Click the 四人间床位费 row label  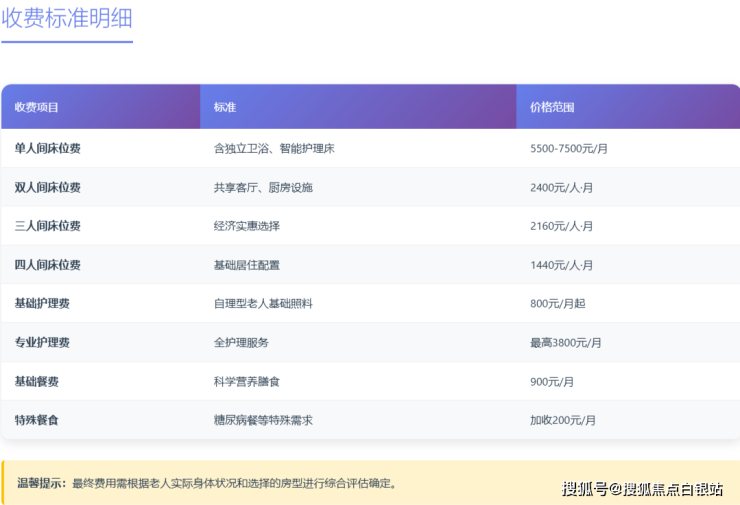48,265
